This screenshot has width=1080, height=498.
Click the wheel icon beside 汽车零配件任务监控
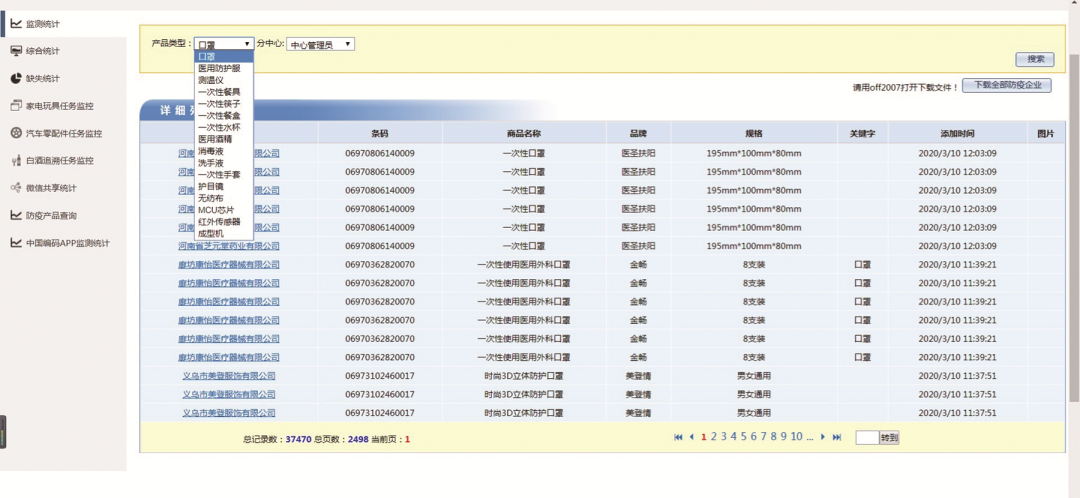16,133
